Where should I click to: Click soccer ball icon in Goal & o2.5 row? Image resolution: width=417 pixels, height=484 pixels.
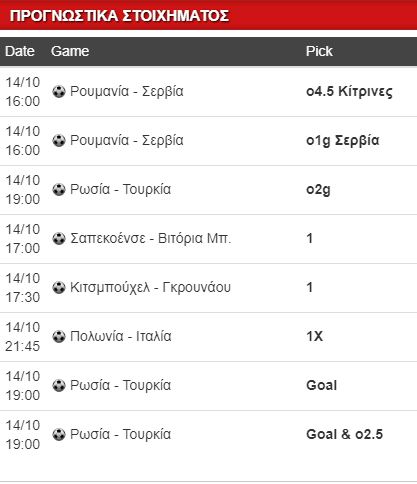point(59,434)
